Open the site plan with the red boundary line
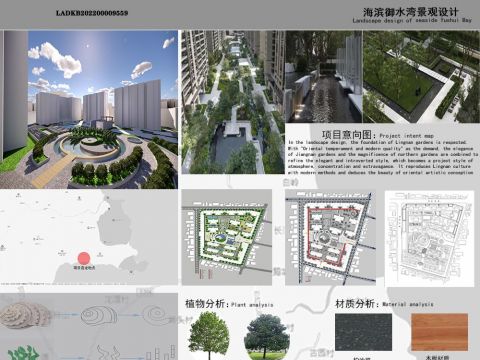The width and height of the screenshot is (480, 360). pyautogui.click(x=330, y=238)
